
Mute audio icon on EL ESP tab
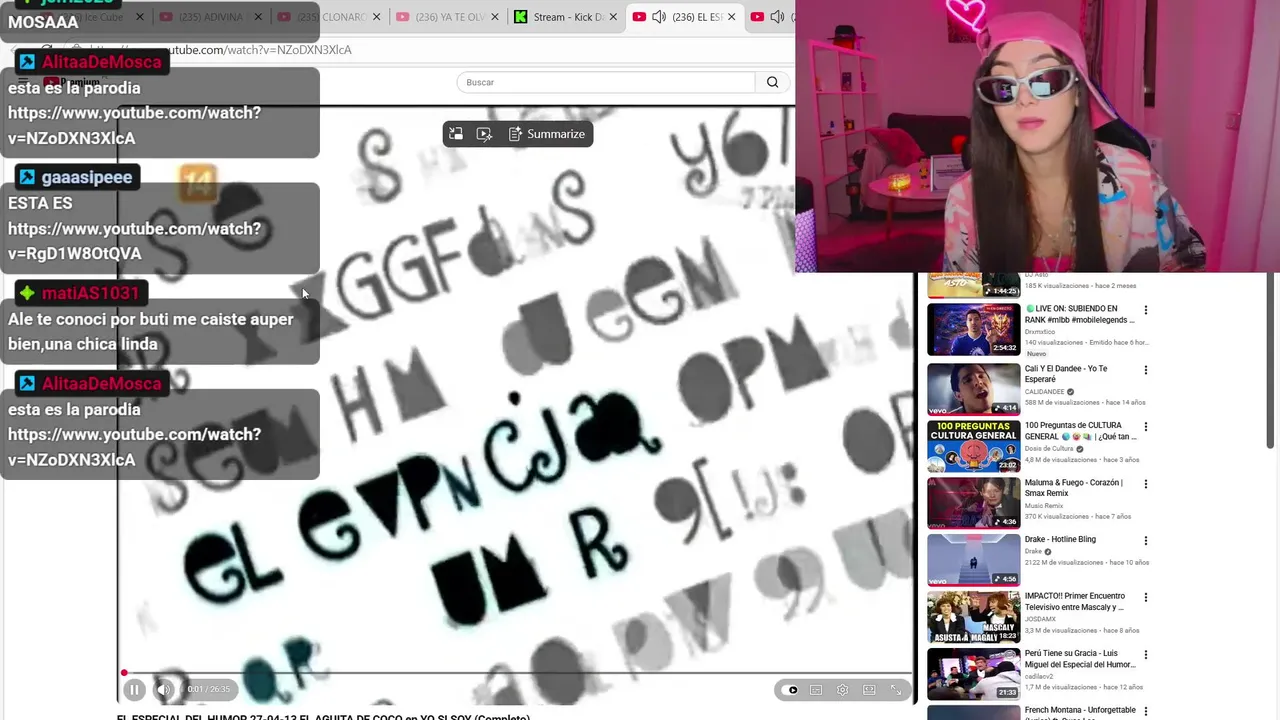pyautogui.click(x=659, y=17)
